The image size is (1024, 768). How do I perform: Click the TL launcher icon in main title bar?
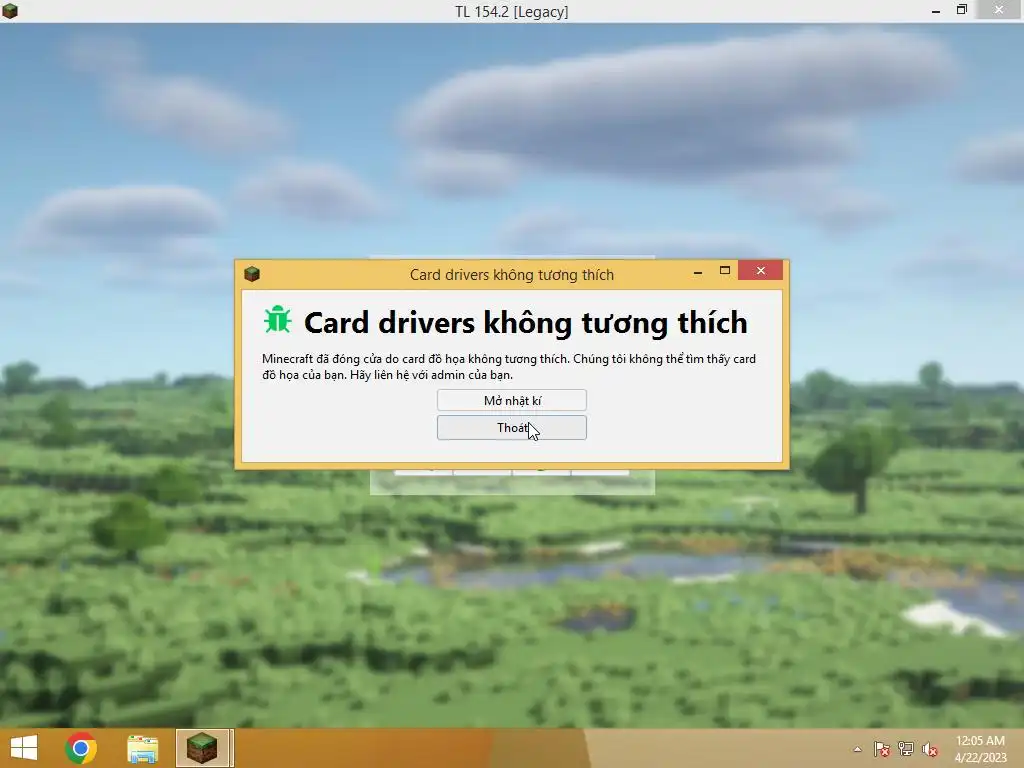(x=10, y=10)
